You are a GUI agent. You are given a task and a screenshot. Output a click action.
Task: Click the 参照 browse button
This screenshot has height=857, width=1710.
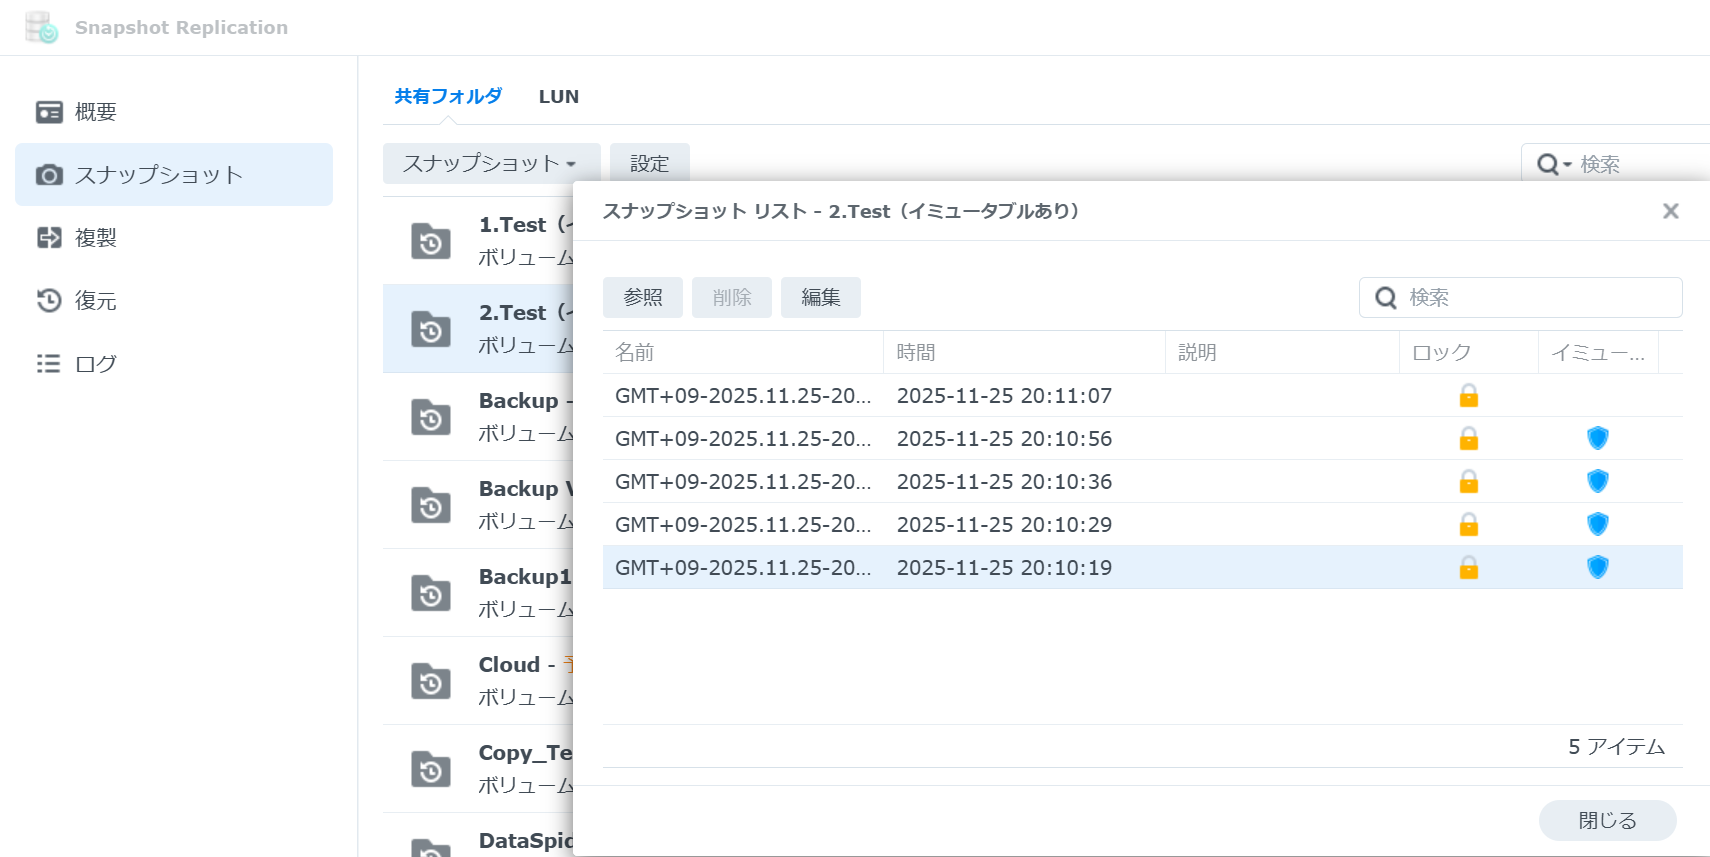[642, 298]
